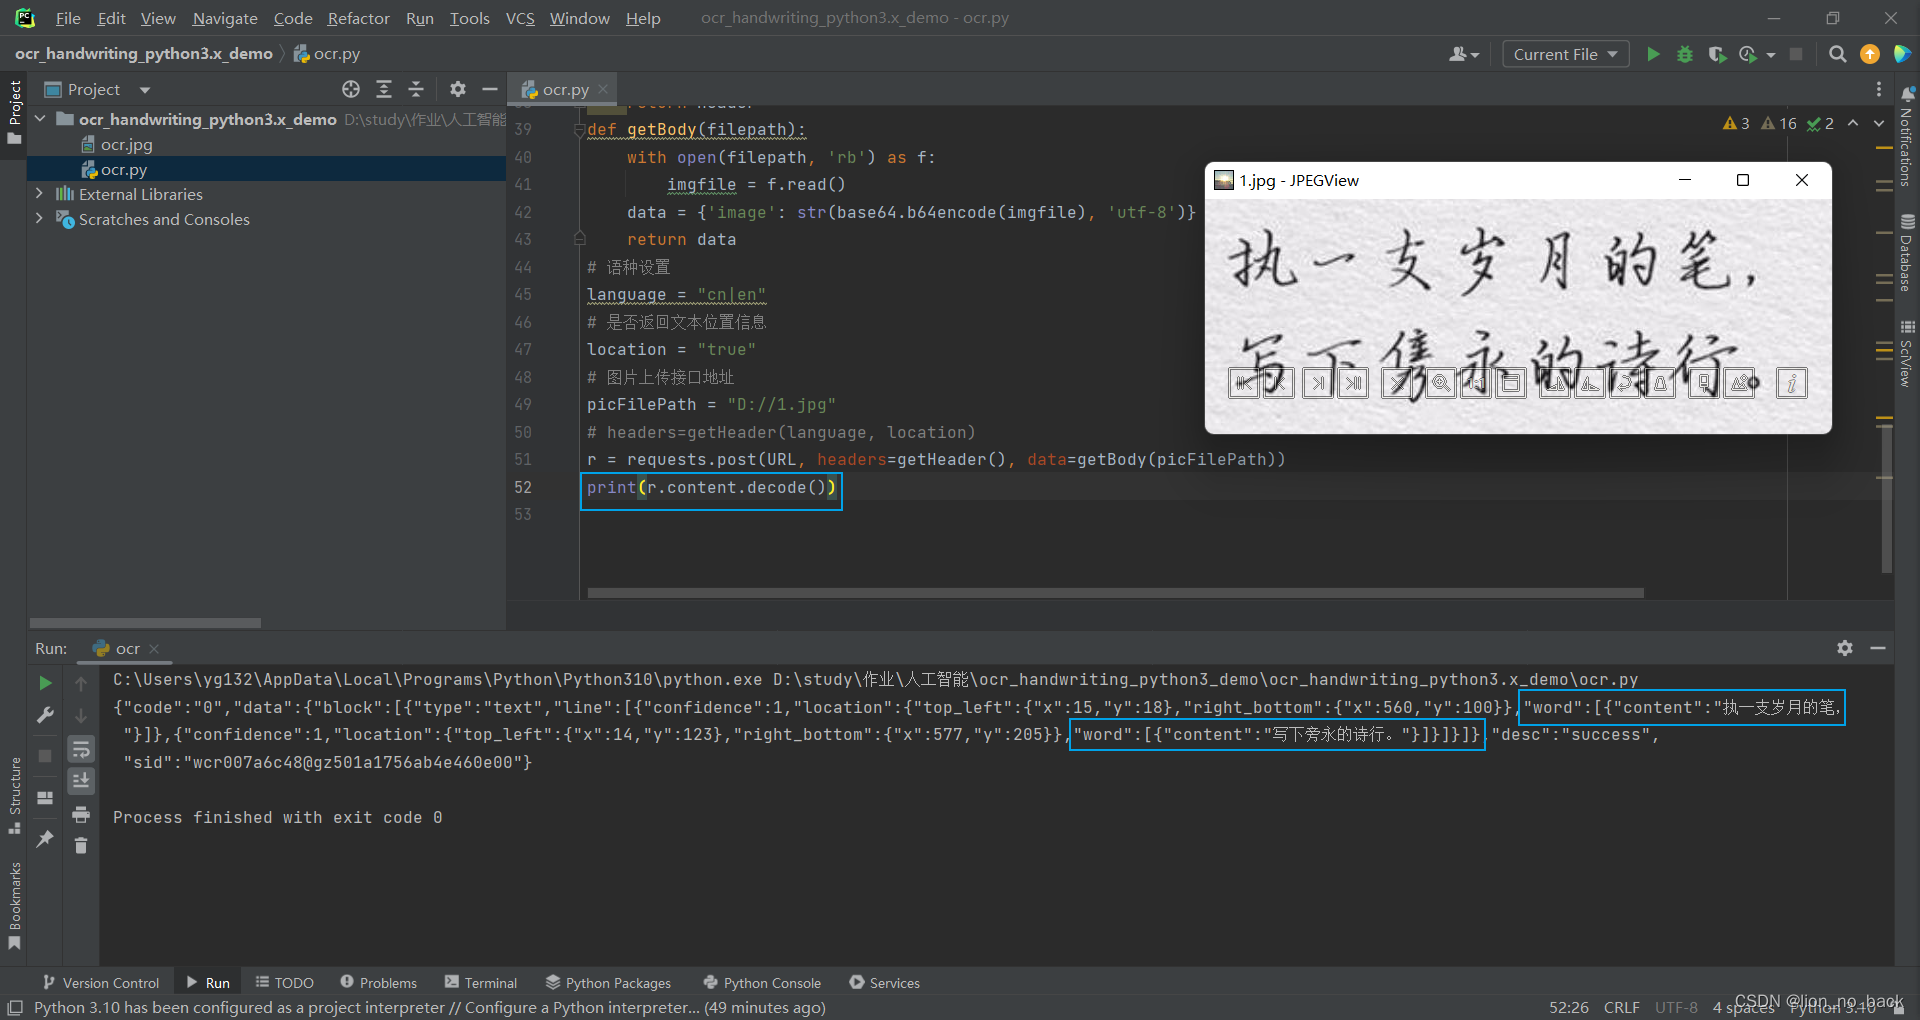The width and height of the screenshot is (1920, 1020).
Task: Open Python Console tool window
Action: click(x=763, y=983)
